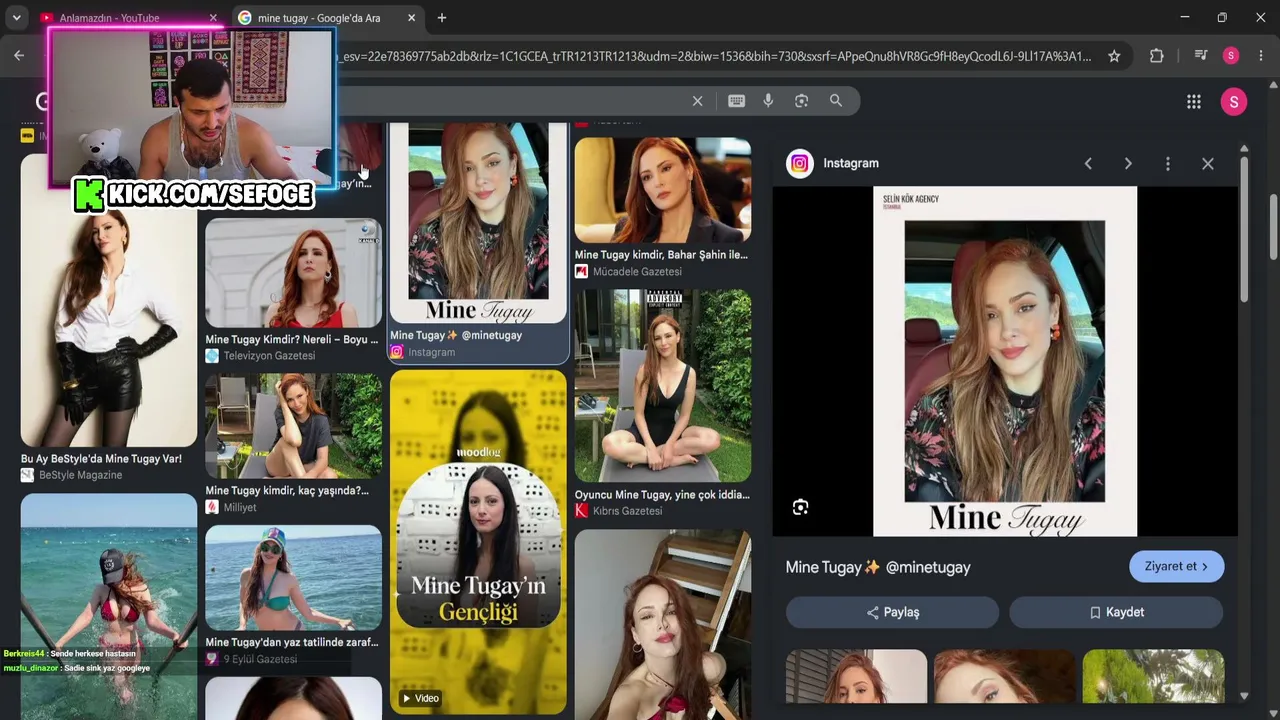Click the Televizyon Gazetesi favicon
Image resolution: width=1280 pixels, height=720 pixels.
(x=212, y=356)
